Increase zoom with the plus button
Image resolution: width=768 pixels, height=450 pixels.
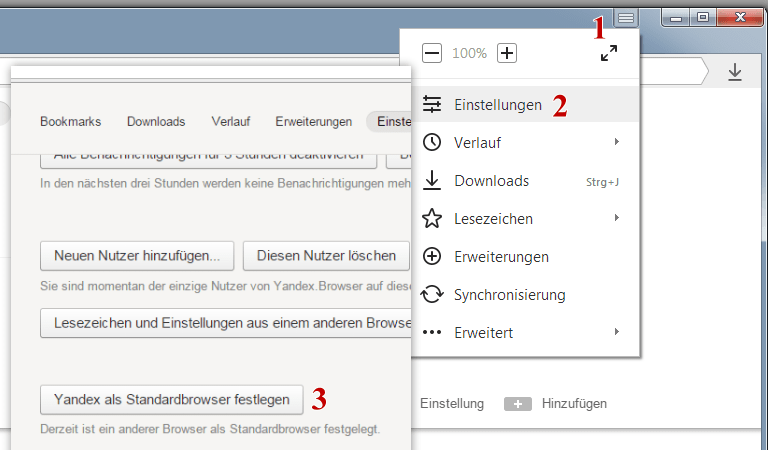(507, 53)
